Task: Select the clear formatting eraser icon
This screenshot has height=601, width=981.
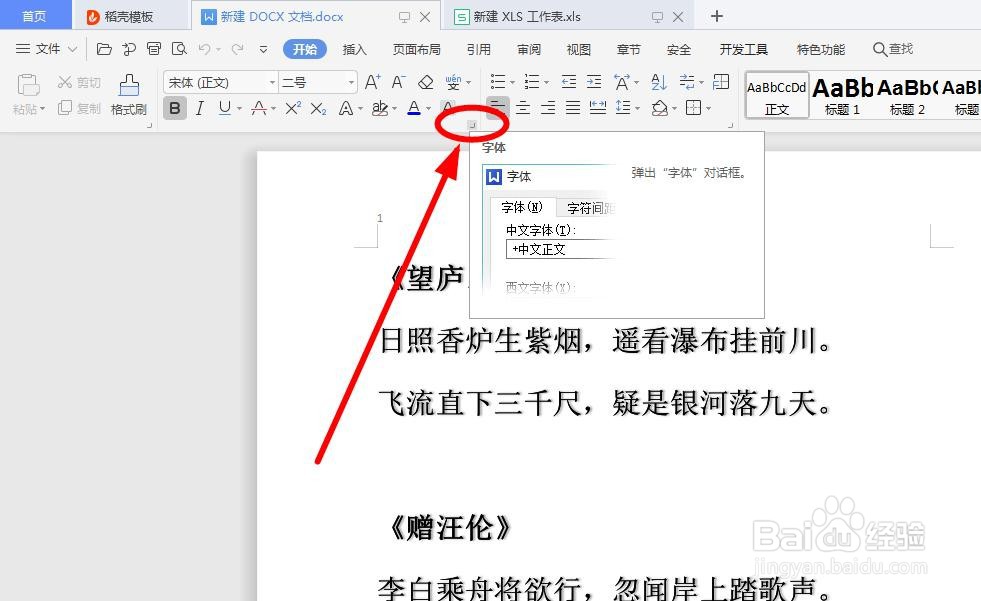Action: 425,80
